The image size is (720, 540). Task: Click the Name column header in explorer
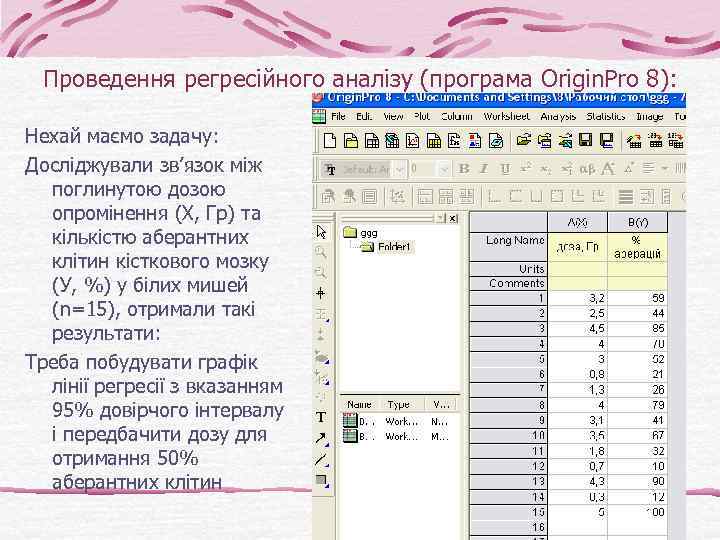[x=359, y=405]
